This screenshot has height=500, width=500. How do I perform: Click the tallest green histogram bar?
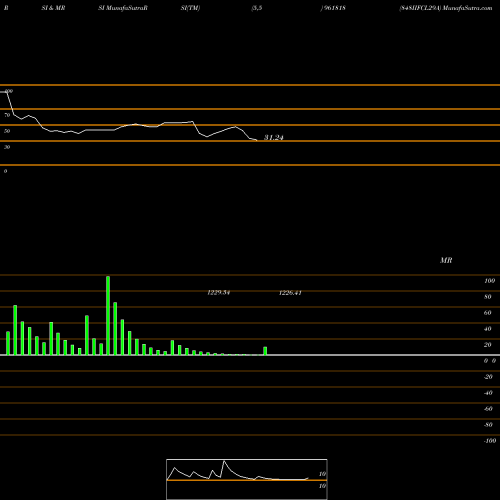pos(108,315)
